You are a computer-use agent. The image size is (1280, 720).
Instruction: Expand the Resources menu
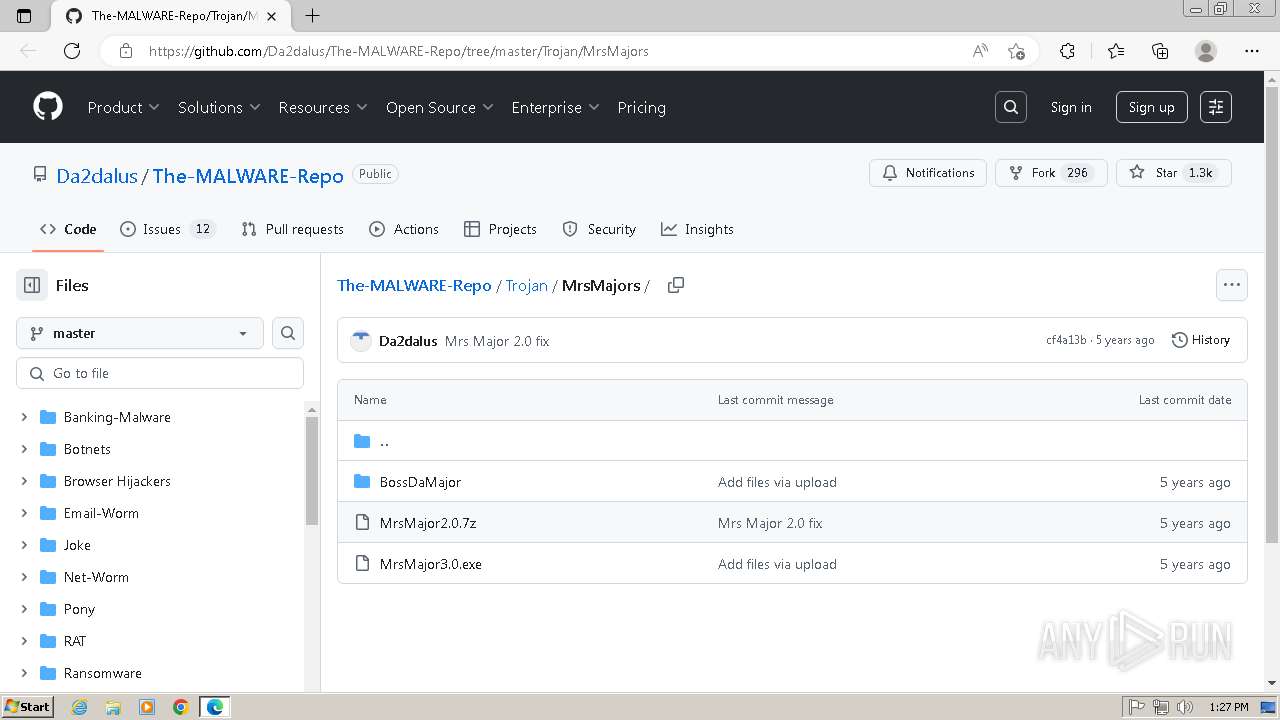(323, 107)
